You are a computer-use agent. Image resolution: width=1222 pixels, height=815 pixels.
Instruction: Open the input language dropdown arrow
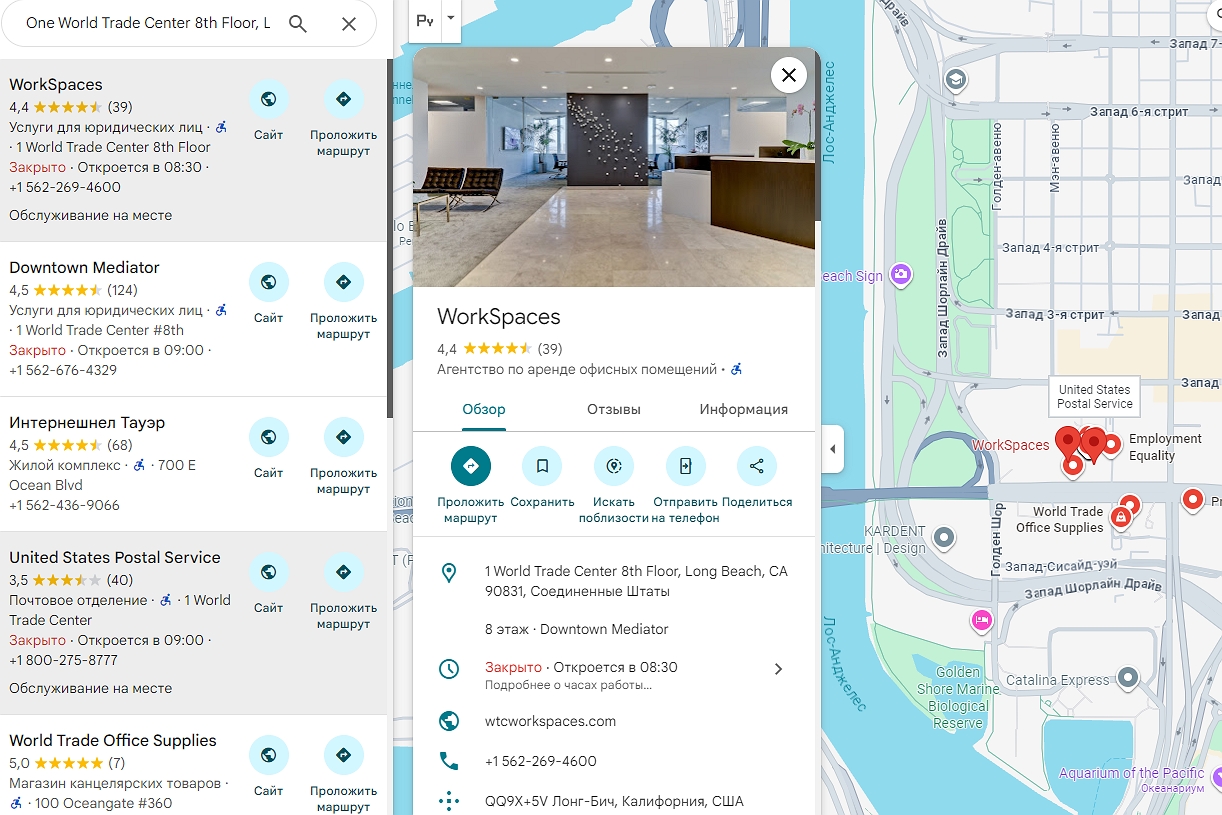450,18
